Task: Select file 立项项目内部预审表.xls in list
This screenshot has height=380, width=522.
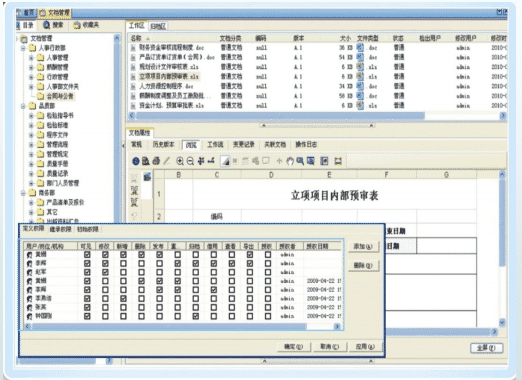Action: (169, 76)
